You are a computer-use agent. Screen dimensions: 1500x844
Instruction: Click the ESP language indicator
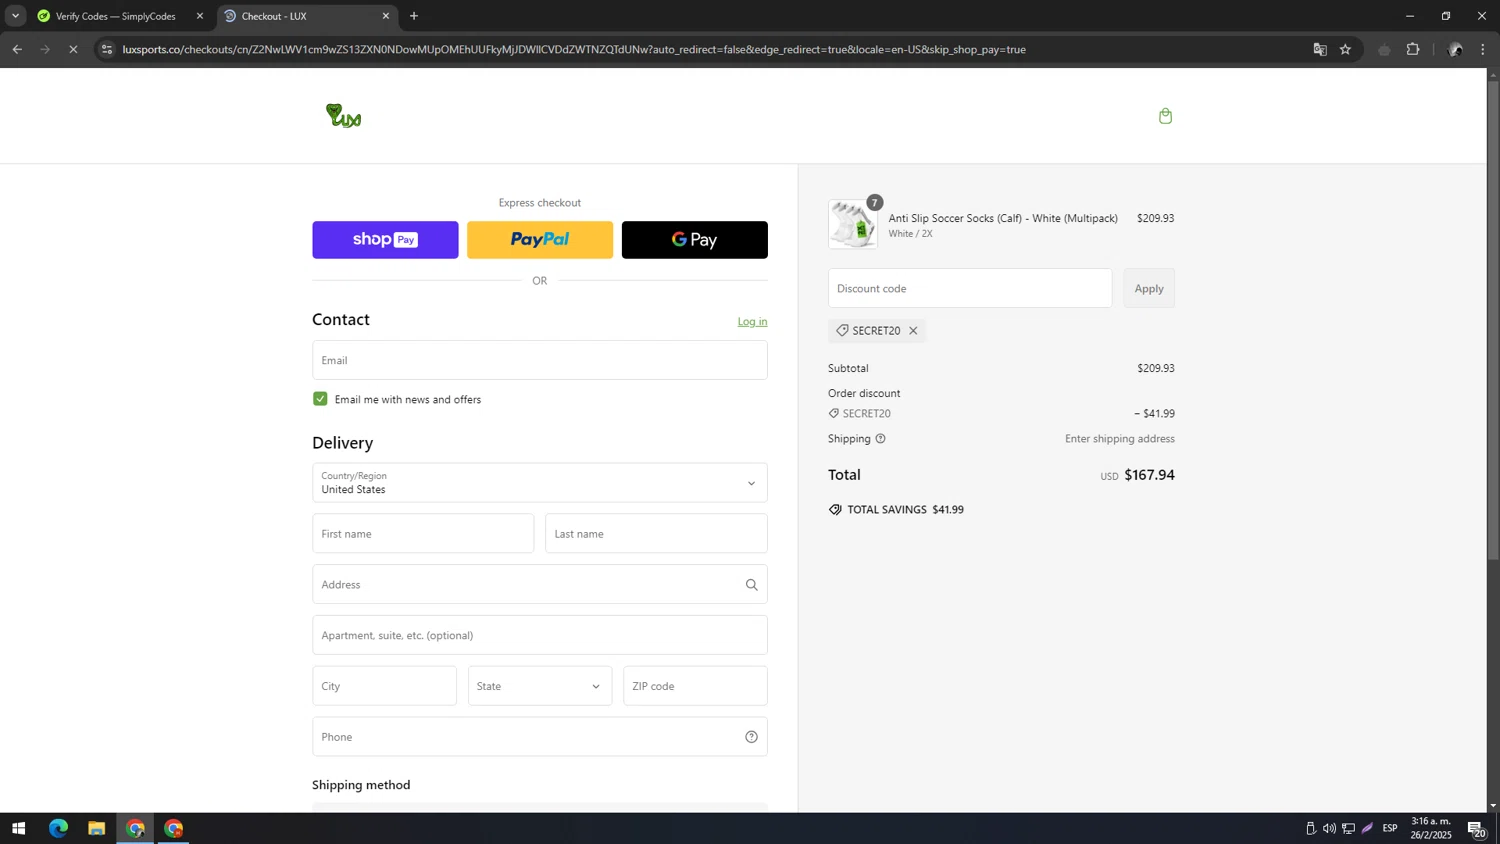pyautogui.click(x=1390, y=828)
